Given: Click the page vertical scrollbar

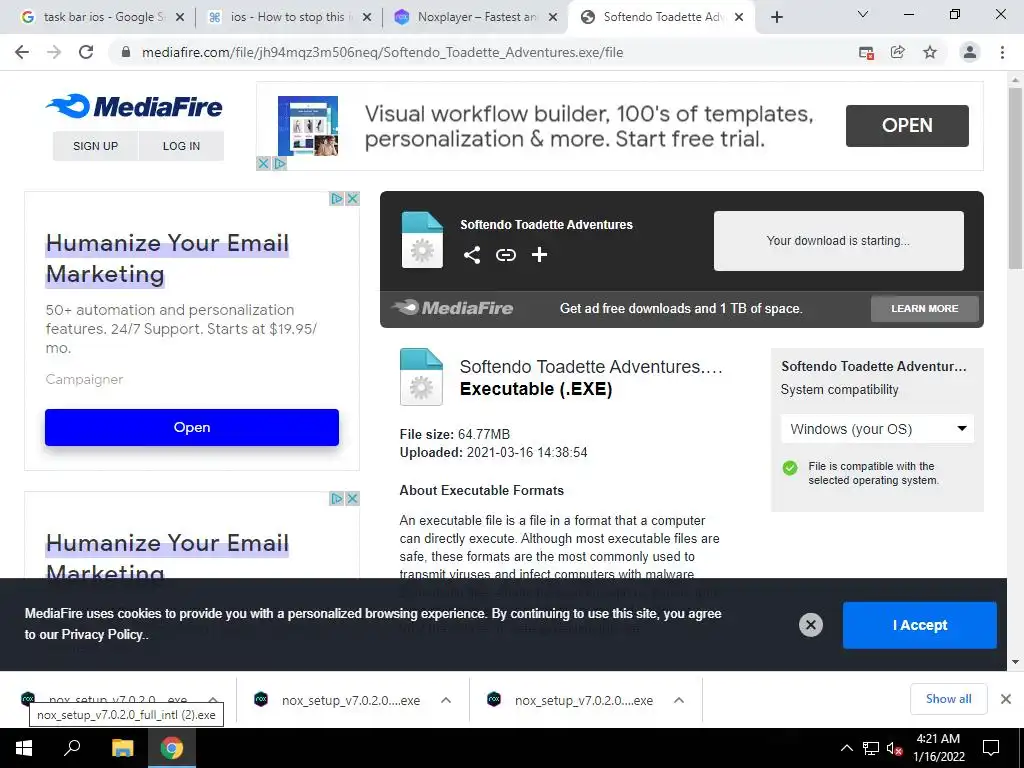Looking at the screenshot, I should point(1015,178).
